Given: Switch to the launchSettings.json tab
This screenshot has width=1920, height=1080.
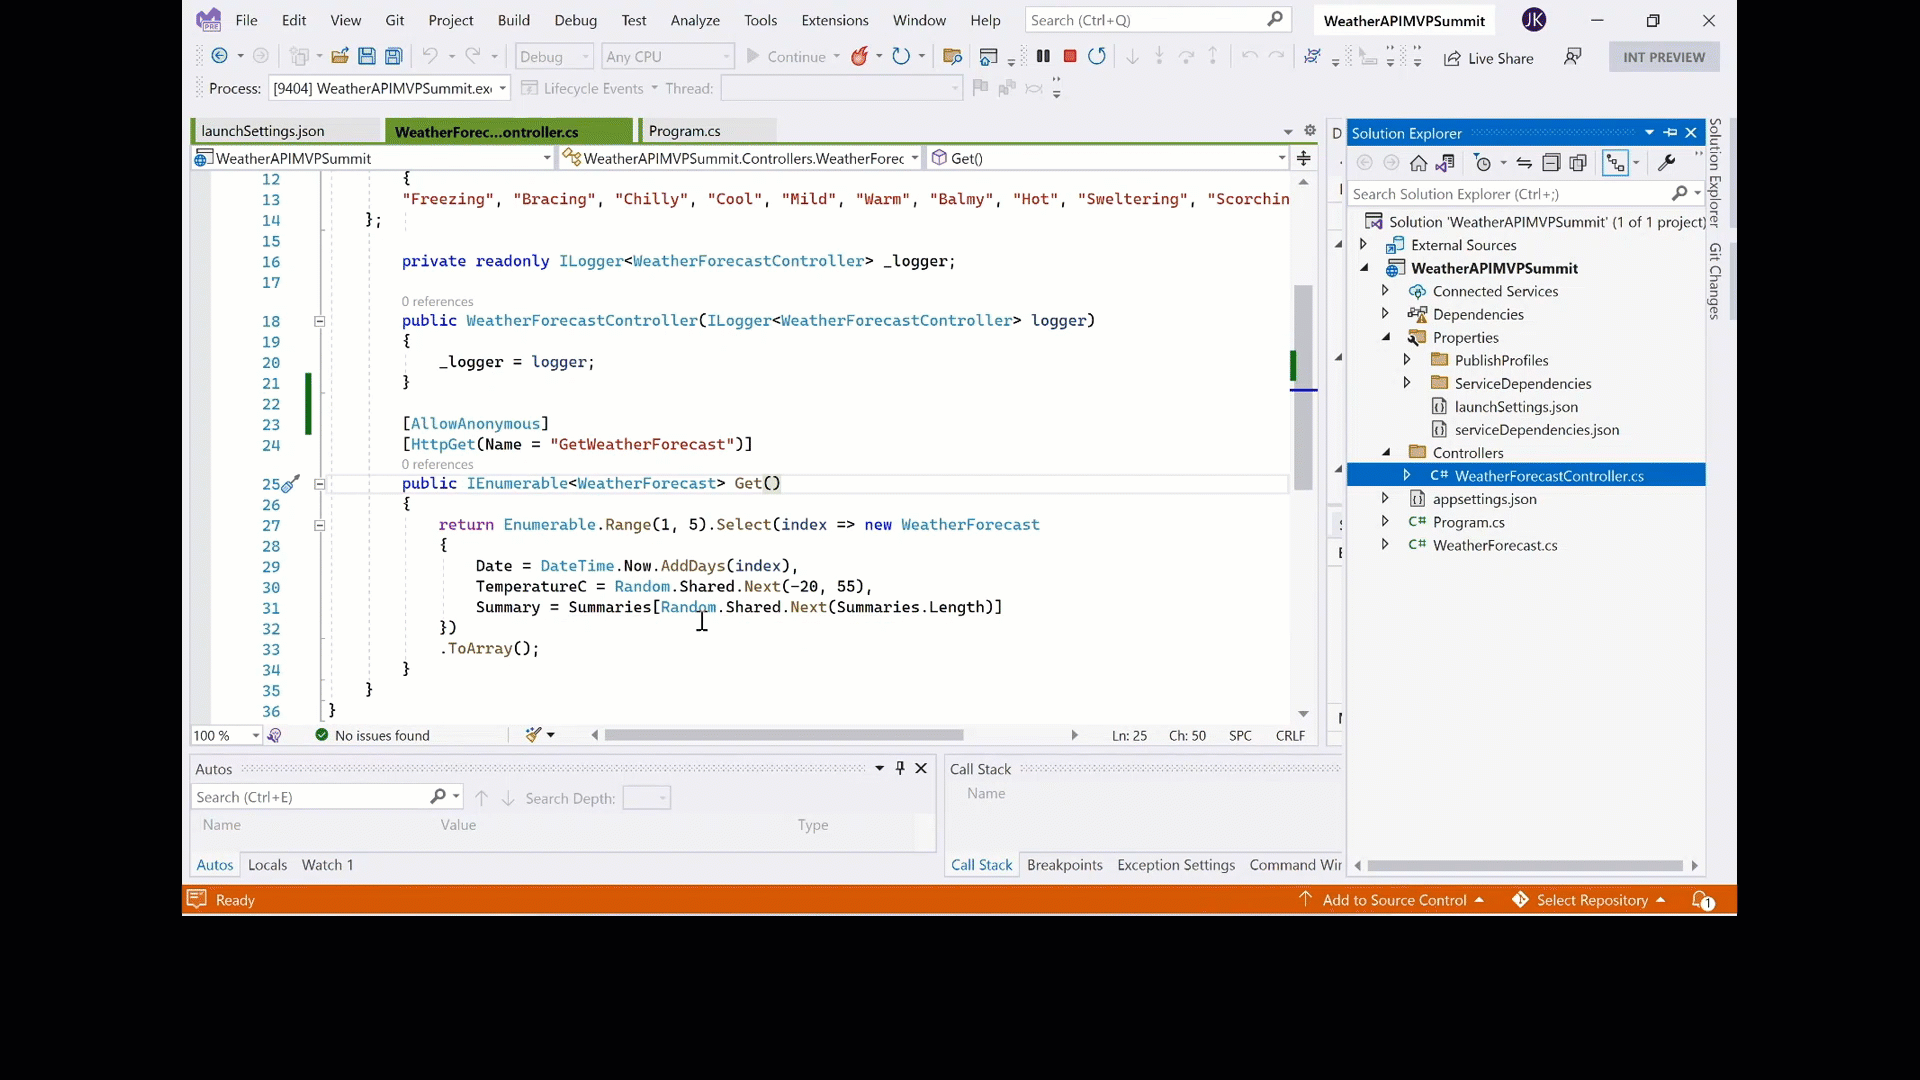Looking at the screenshot, I should pyautogui.click(x=262, y=131).
